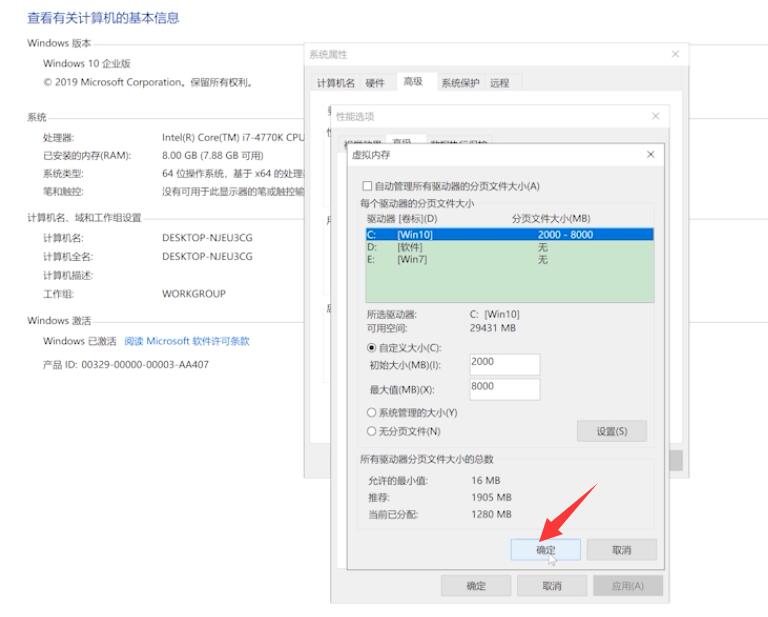
Task: Click the WORKGROUP value text
Action: [194, 294]
